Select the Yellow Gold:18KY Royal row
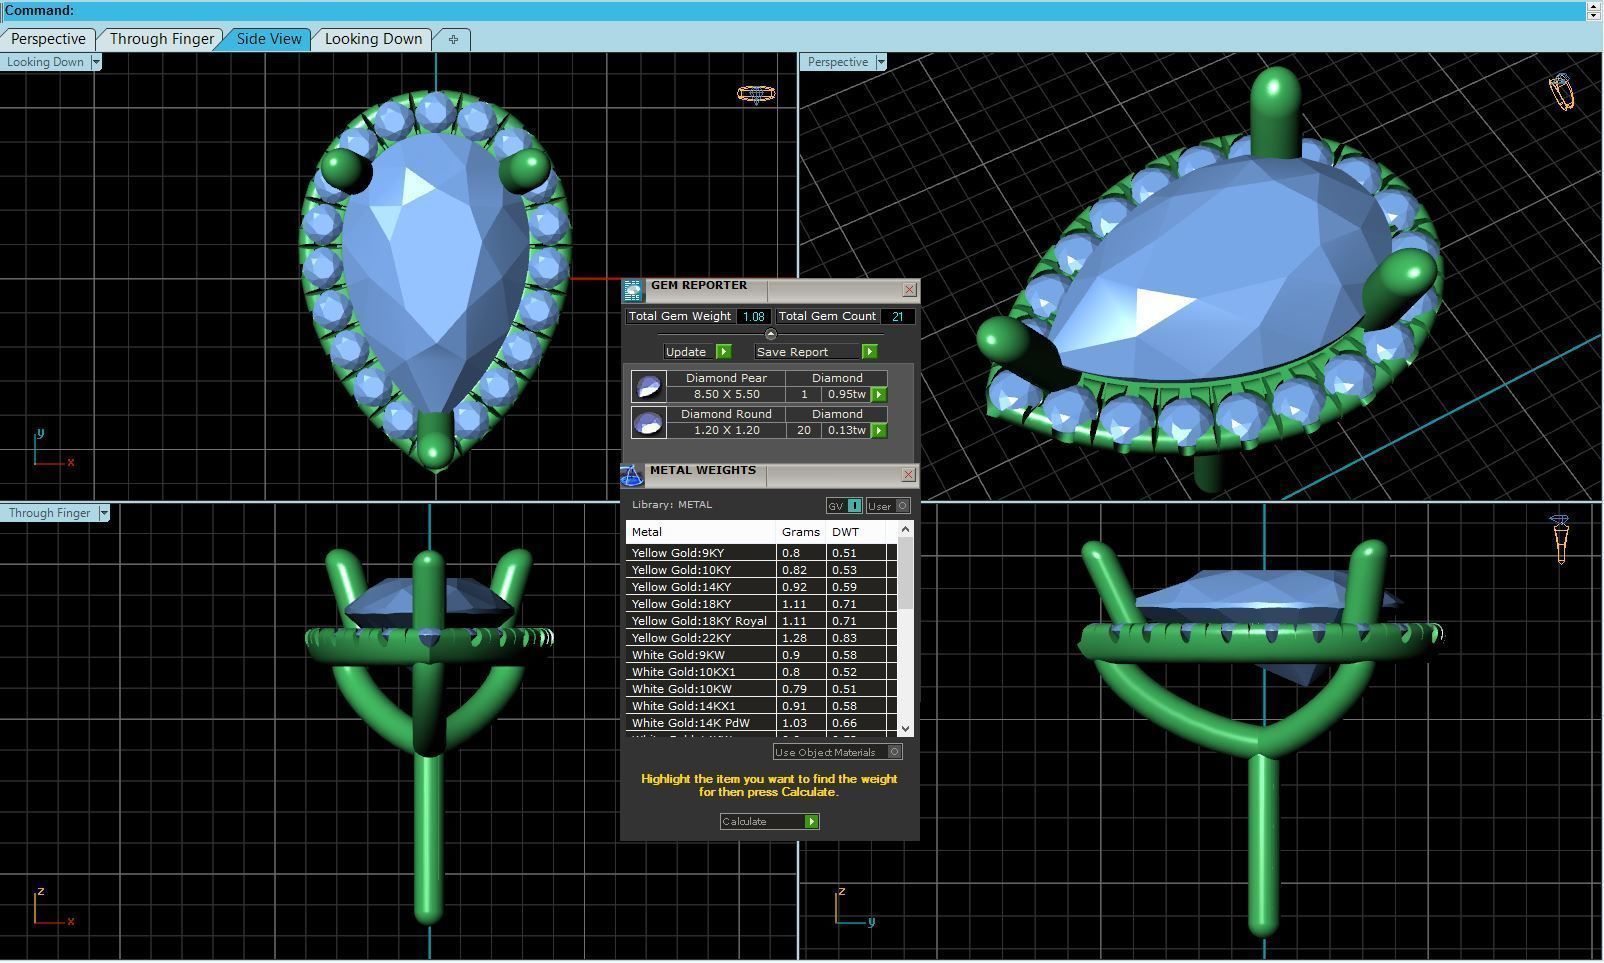The width and height of the screenshot is (1604, 963). coord(760,621)
